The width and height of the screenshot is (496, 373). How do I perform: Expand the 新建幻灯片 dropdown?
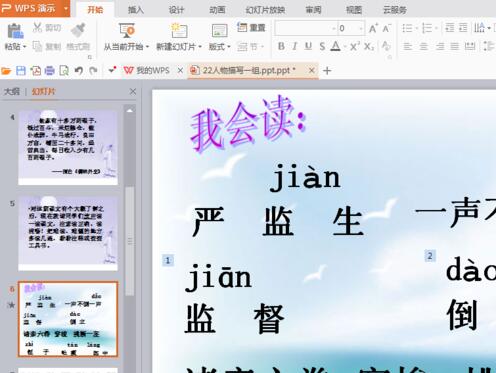point(200,47)
